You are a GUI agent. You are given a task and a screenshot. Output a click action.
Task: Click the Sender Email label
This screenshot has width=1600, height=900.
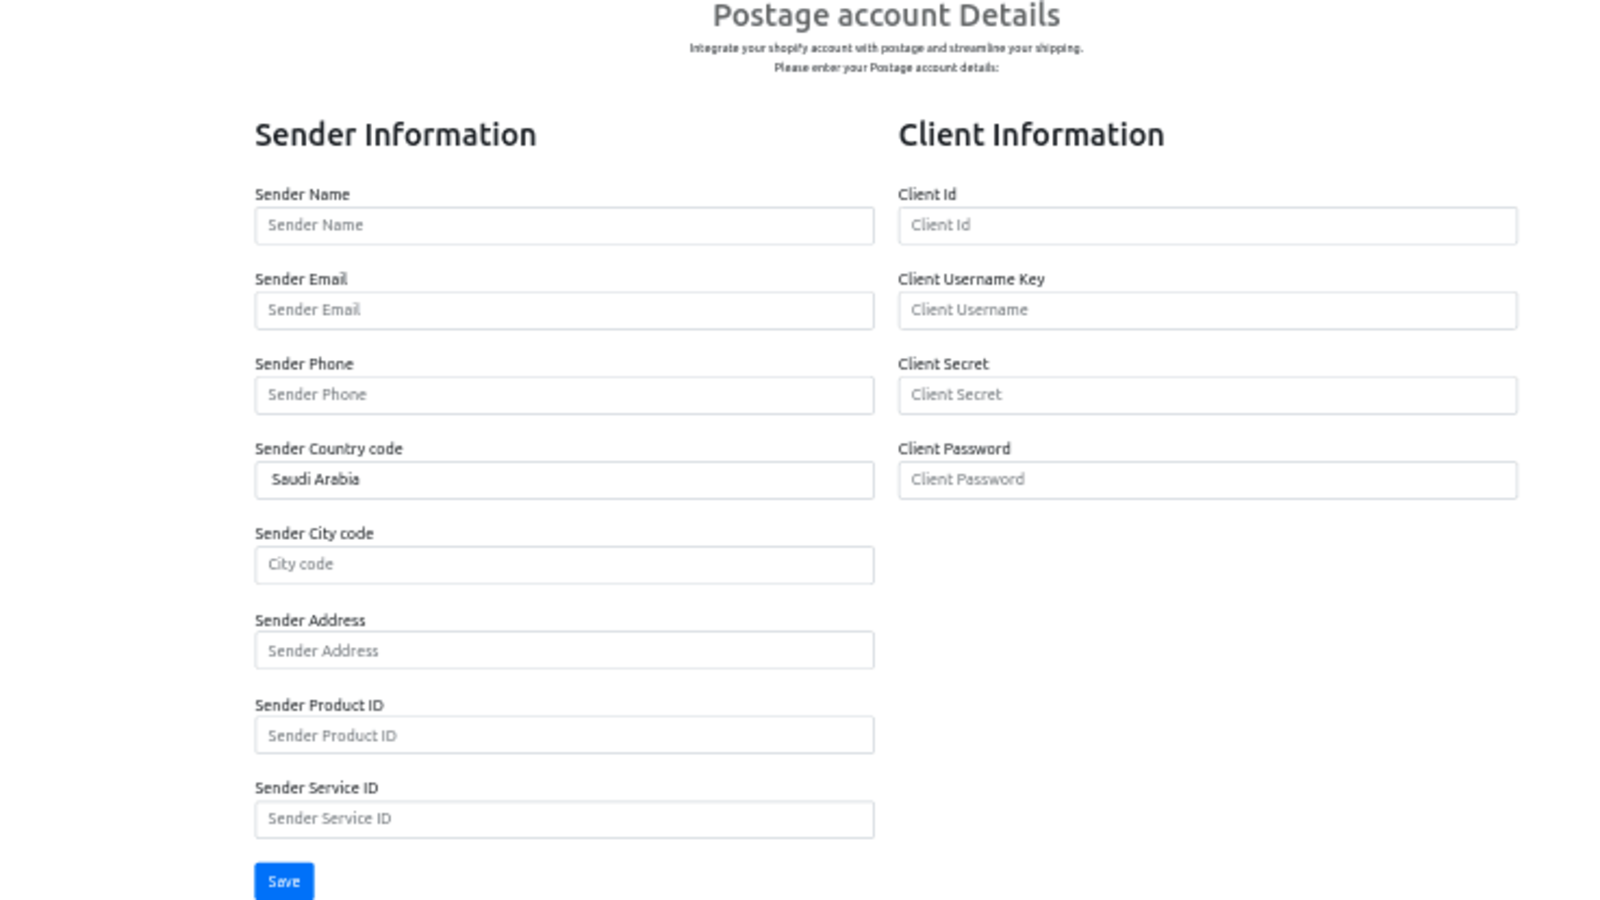click(x=301, y=279)
